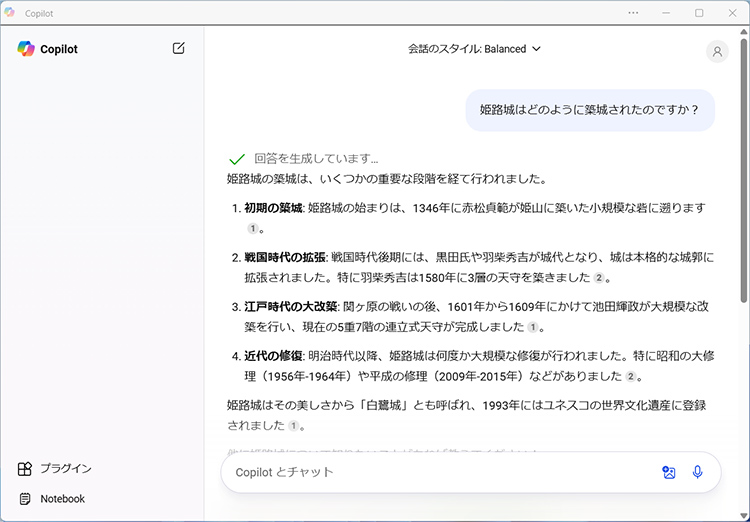Open citation 1 after the 連立式天守 sentence
The width and height of the screenshot is (750, 522).
(x=533, y=328)
